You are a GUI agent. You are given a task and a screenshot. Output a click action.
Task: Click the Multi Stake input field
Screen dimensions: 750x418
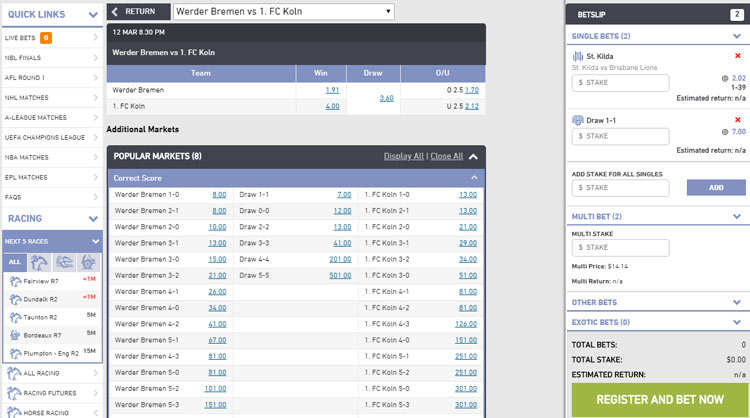620,248
